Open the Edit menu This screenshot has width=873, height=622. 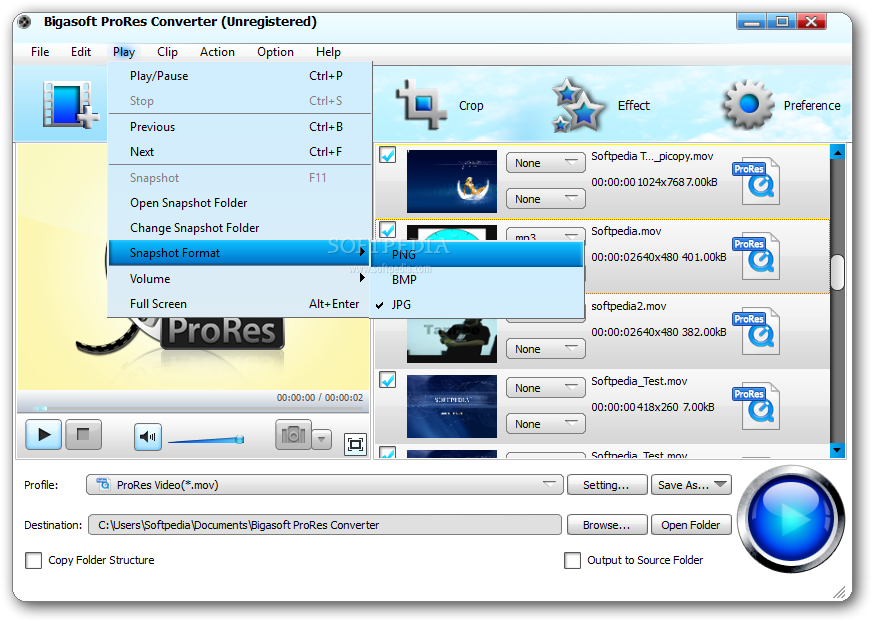tap(81, 52)
